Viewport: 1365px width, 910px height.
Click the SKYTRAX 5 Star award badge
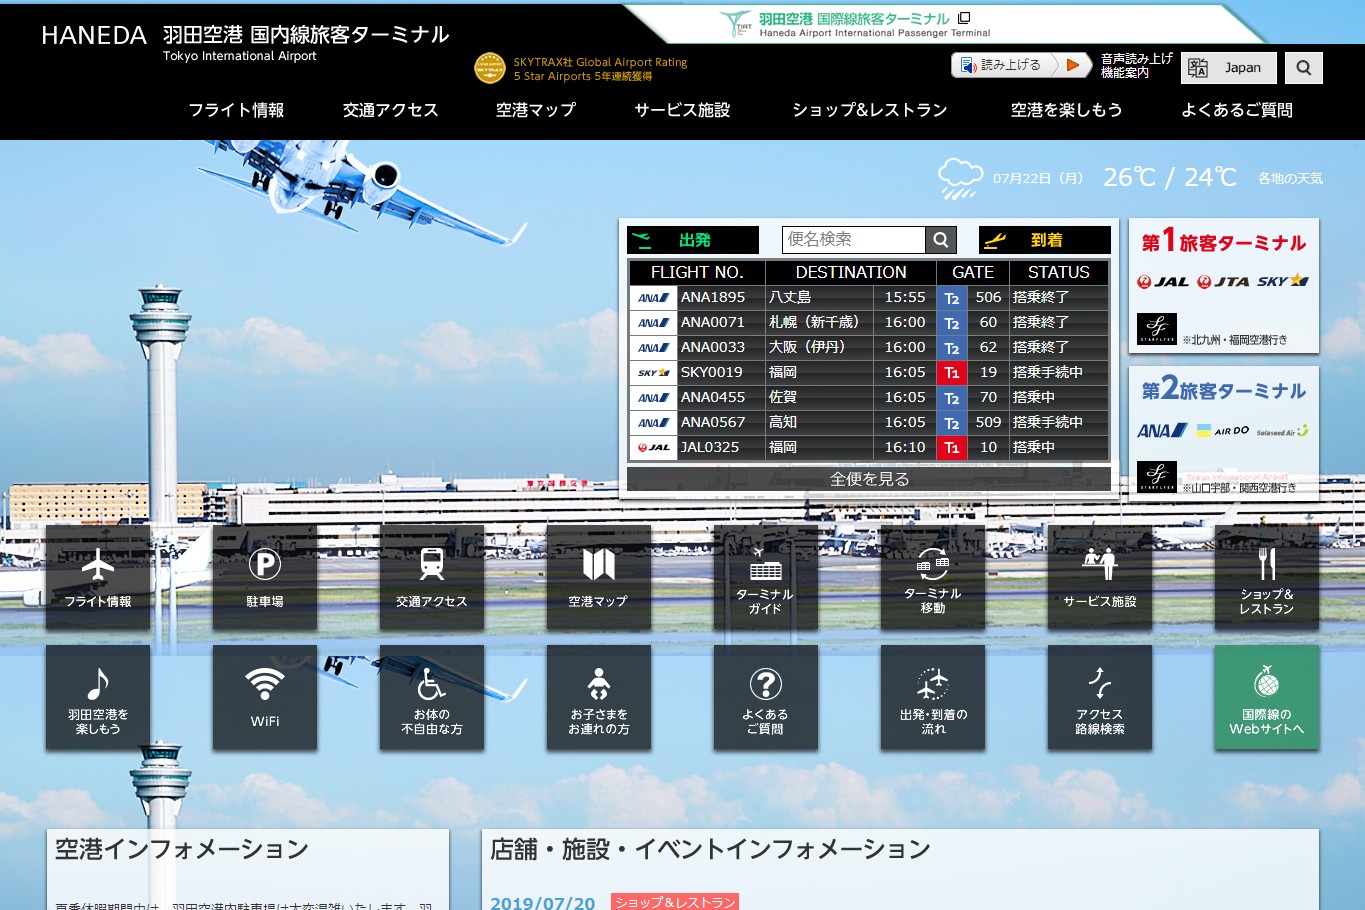point(490,68)
